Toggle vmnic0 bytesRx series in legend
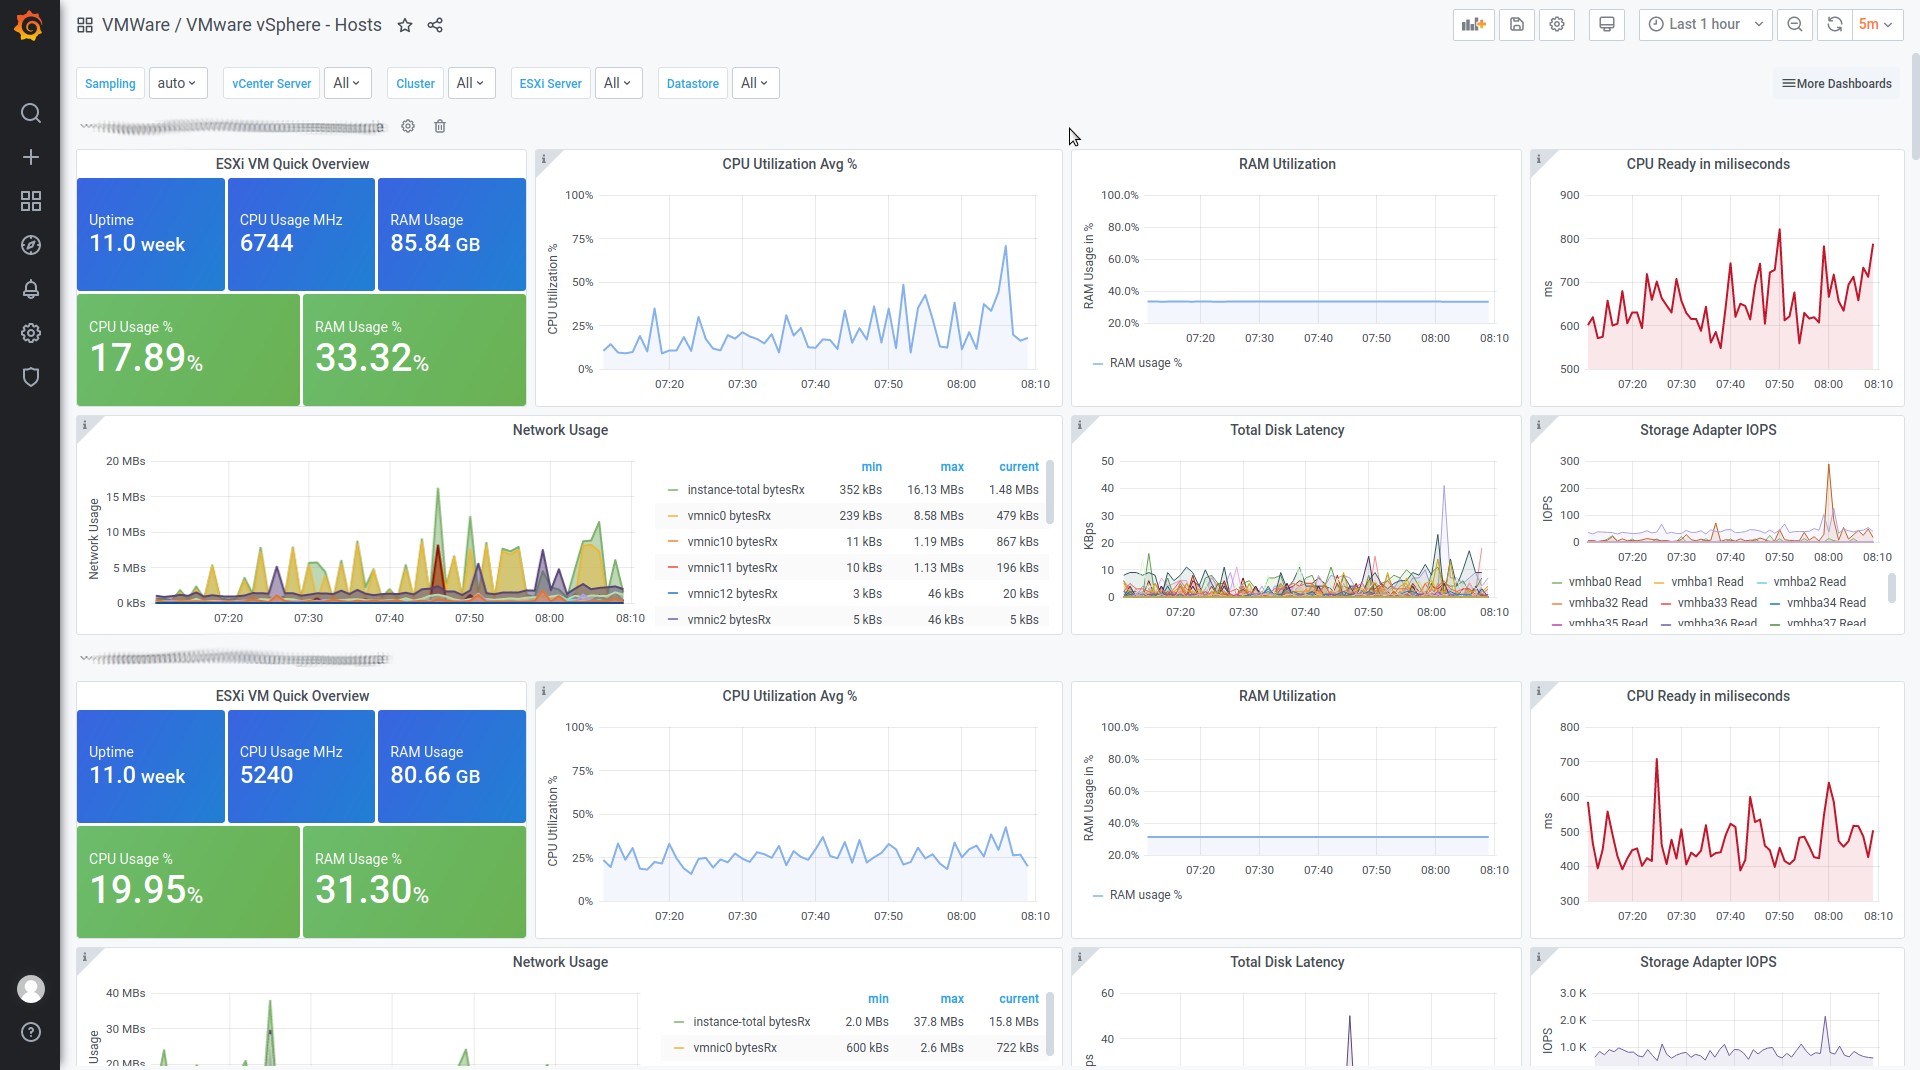The image size is (1920, 1070). click(x=729, y=516)
